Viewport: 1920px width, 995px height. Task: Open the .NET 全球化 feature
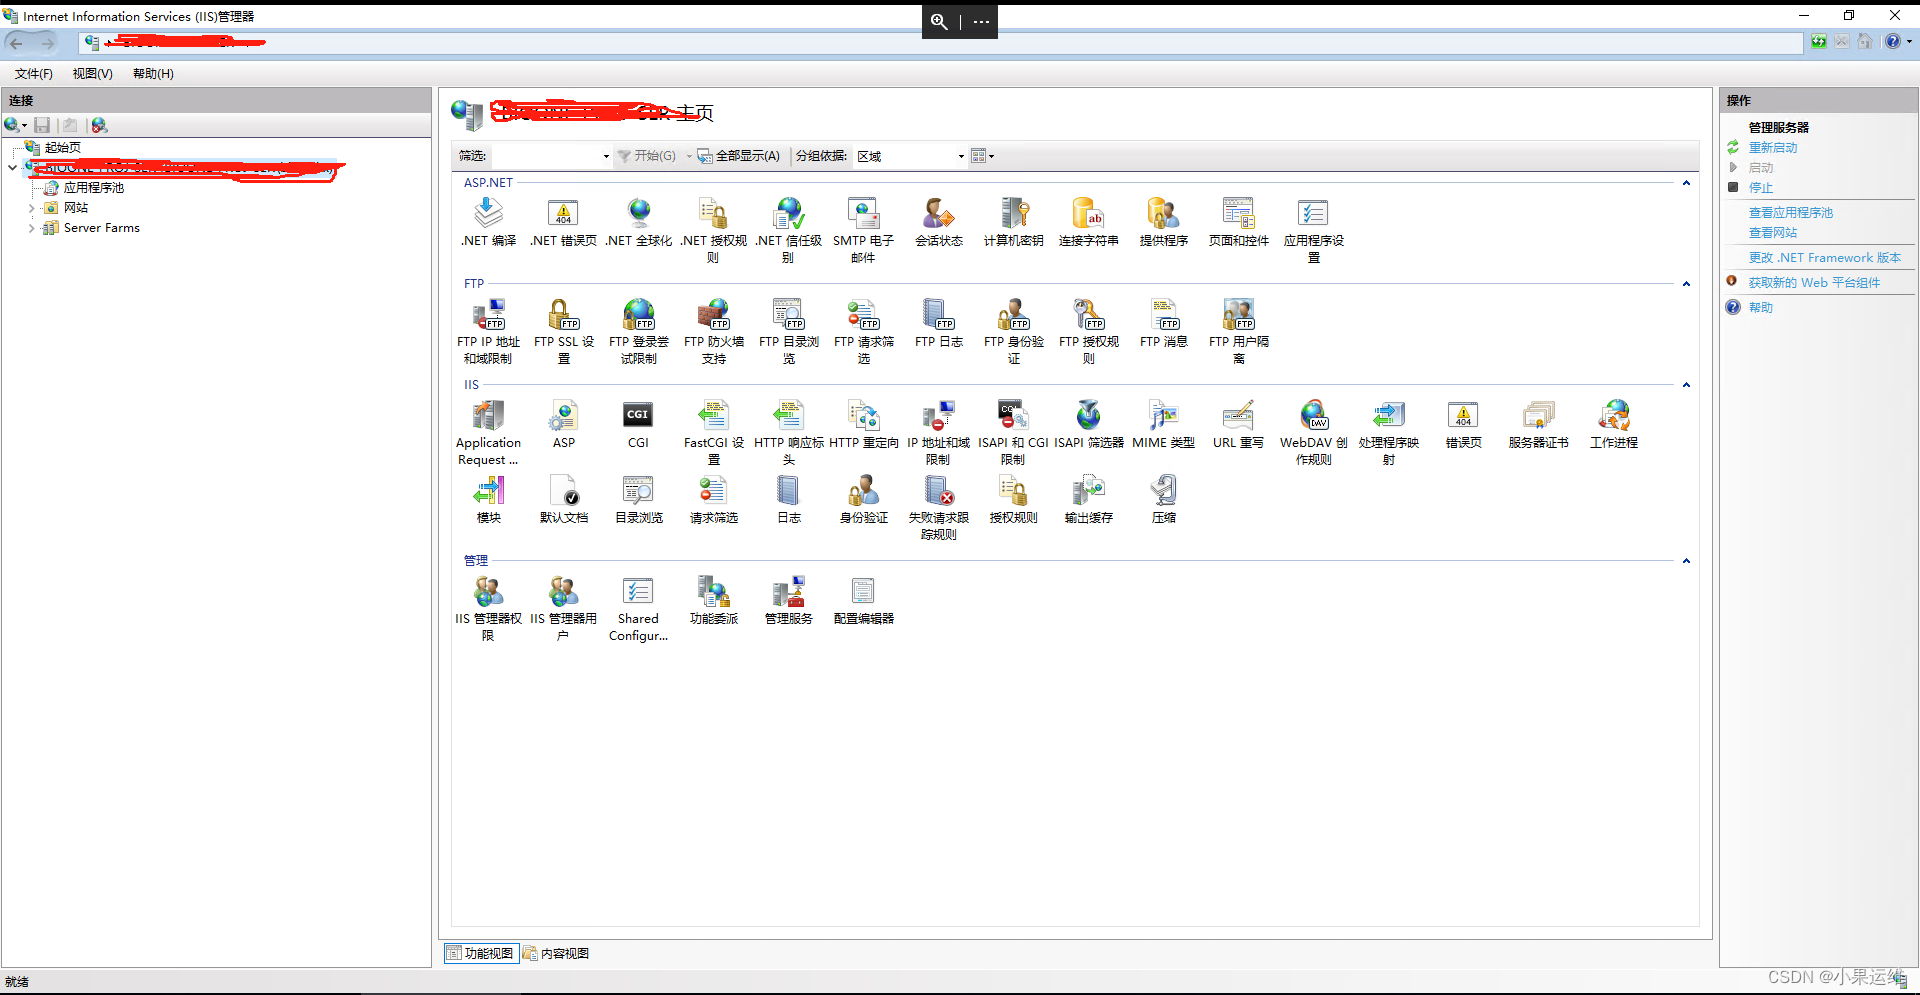point(638,222)
